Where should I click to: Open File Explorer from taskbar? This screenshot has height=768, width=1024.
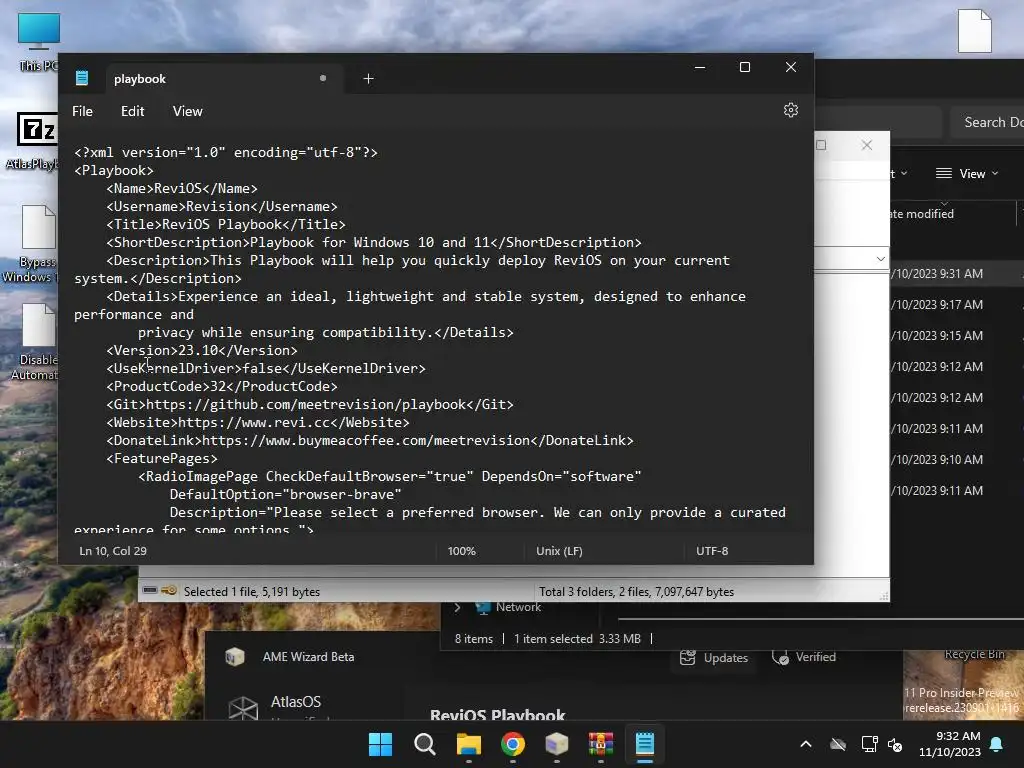[469, 744]
